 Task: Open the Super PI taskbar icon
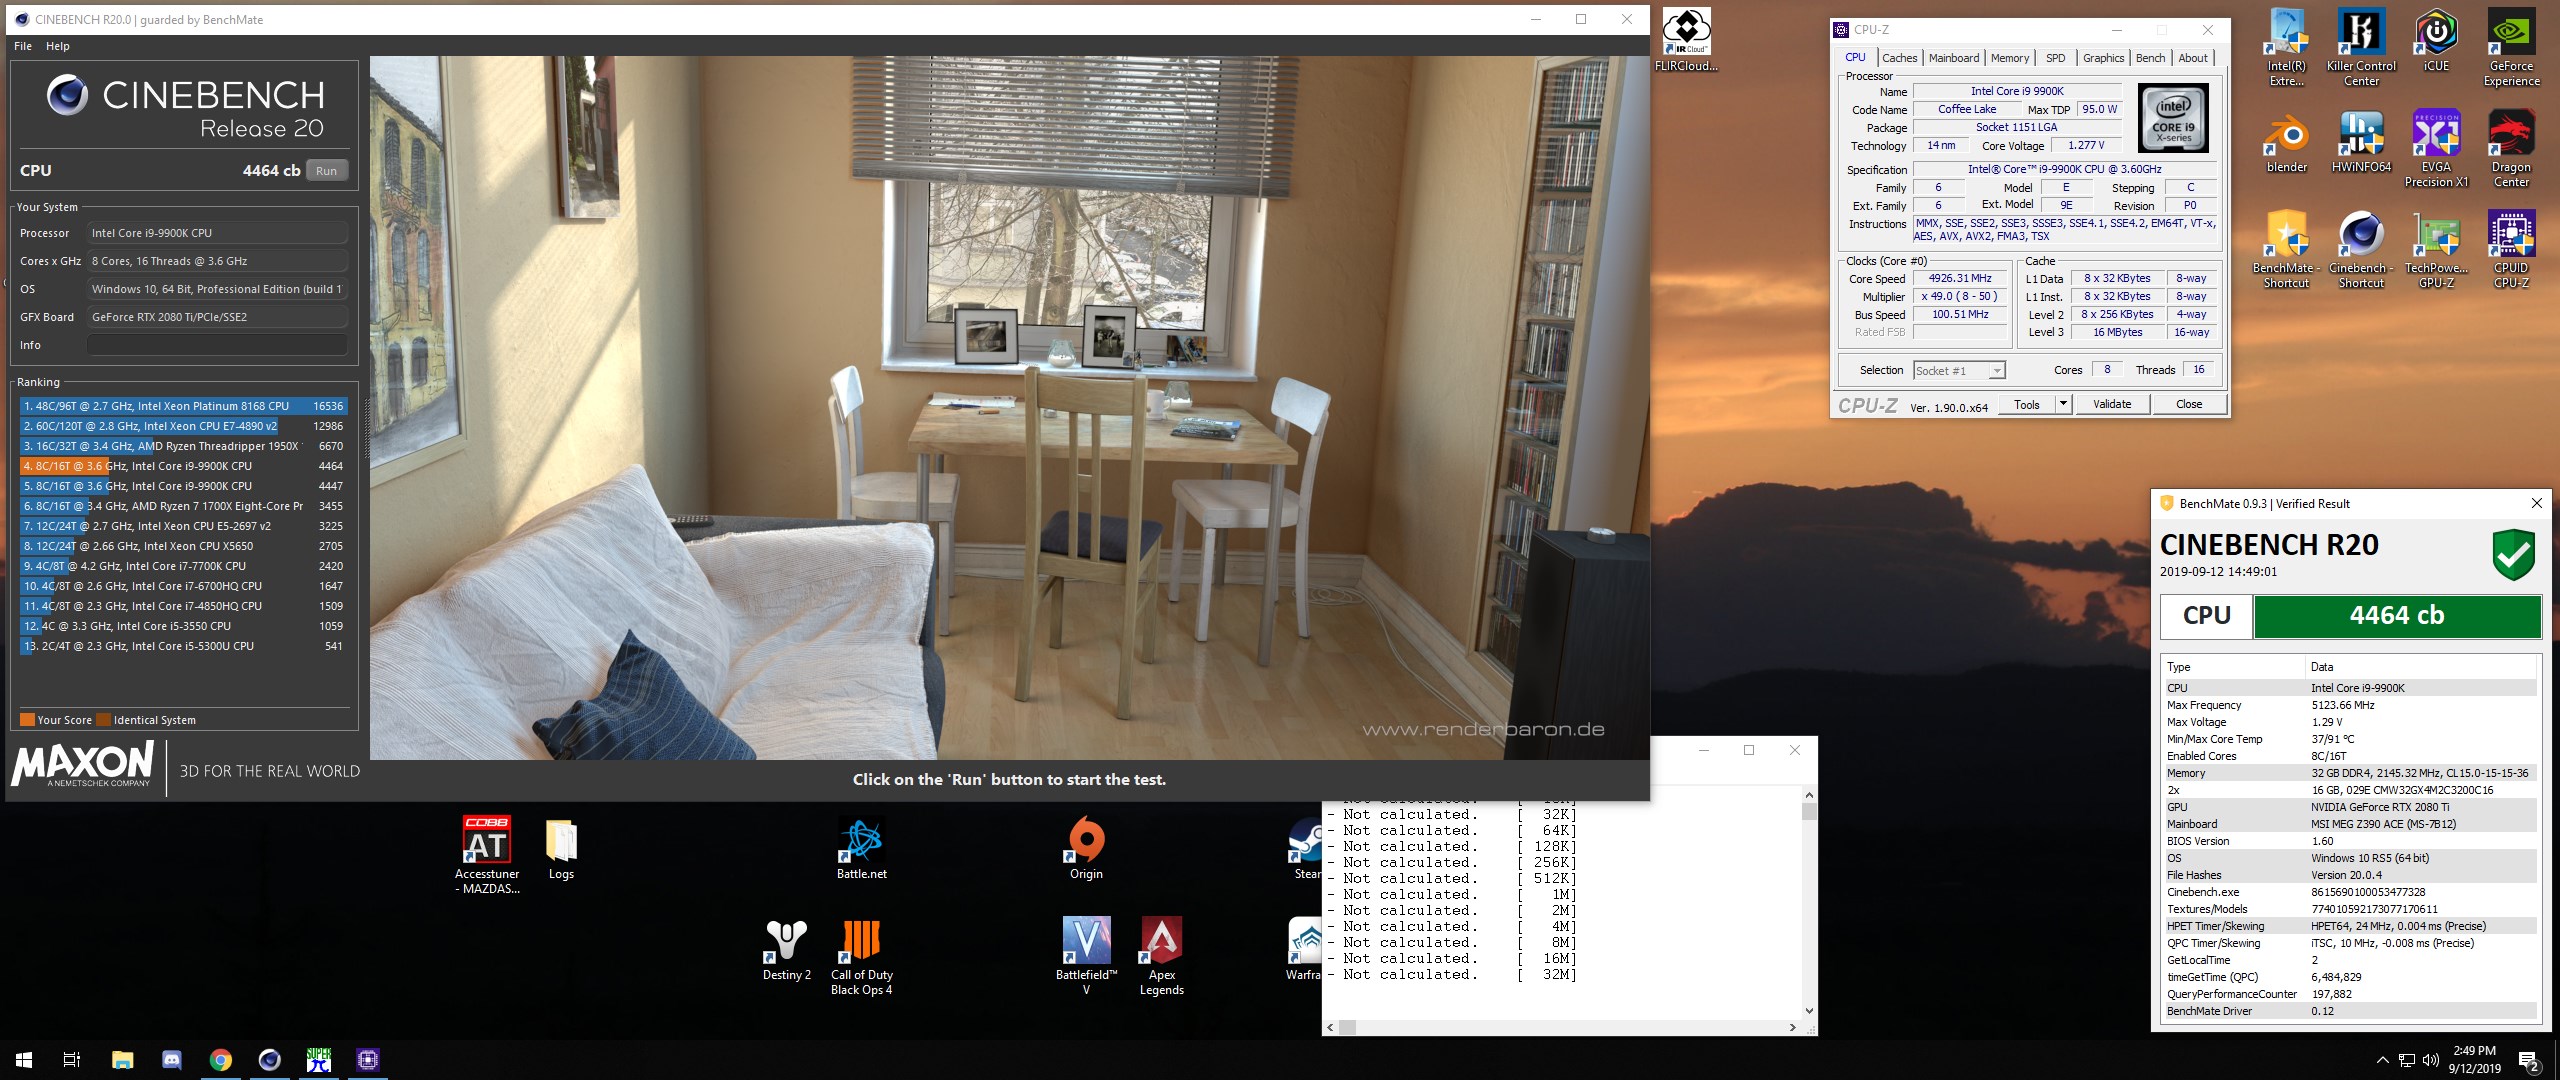(x=318, y=1060)
